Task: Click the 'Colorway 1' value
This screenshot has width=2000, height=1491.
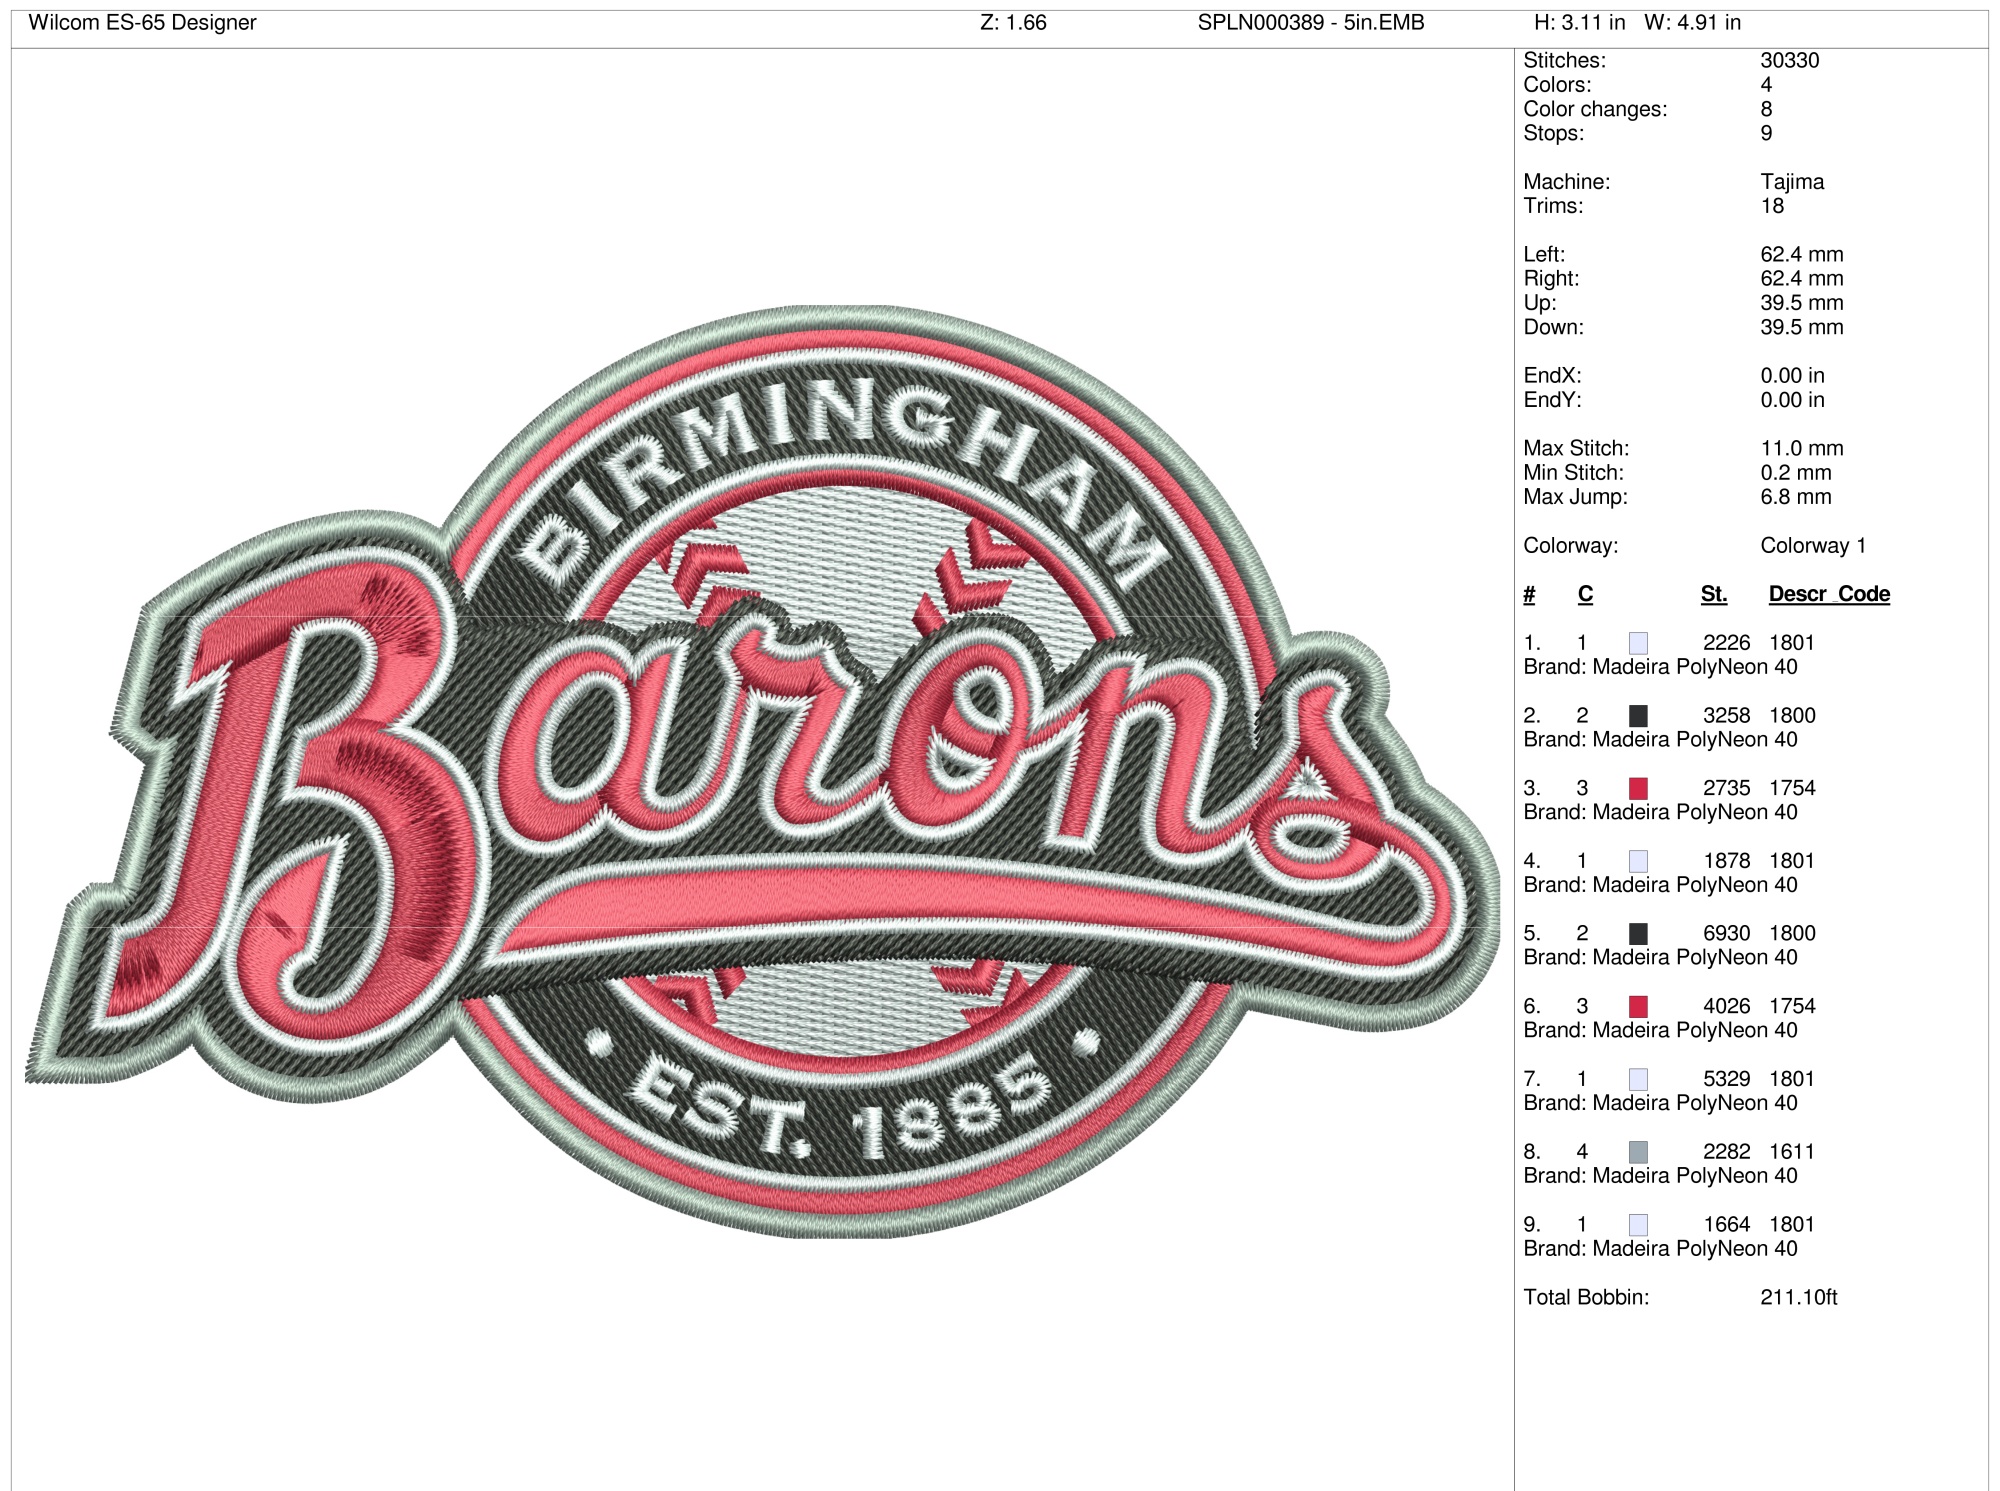Action: [1813, 546]
